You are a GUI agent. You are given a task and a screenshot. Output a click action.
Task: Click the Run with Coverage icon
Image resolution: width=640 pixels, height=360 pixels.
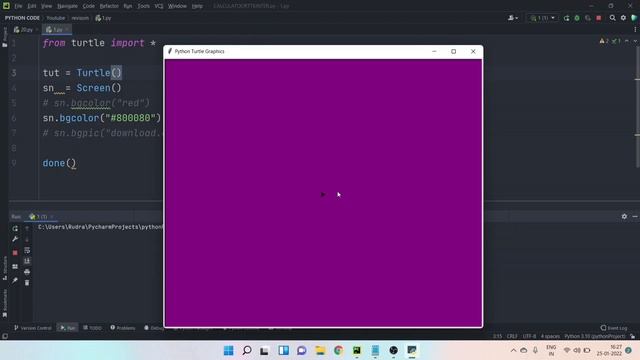point(588,18)
